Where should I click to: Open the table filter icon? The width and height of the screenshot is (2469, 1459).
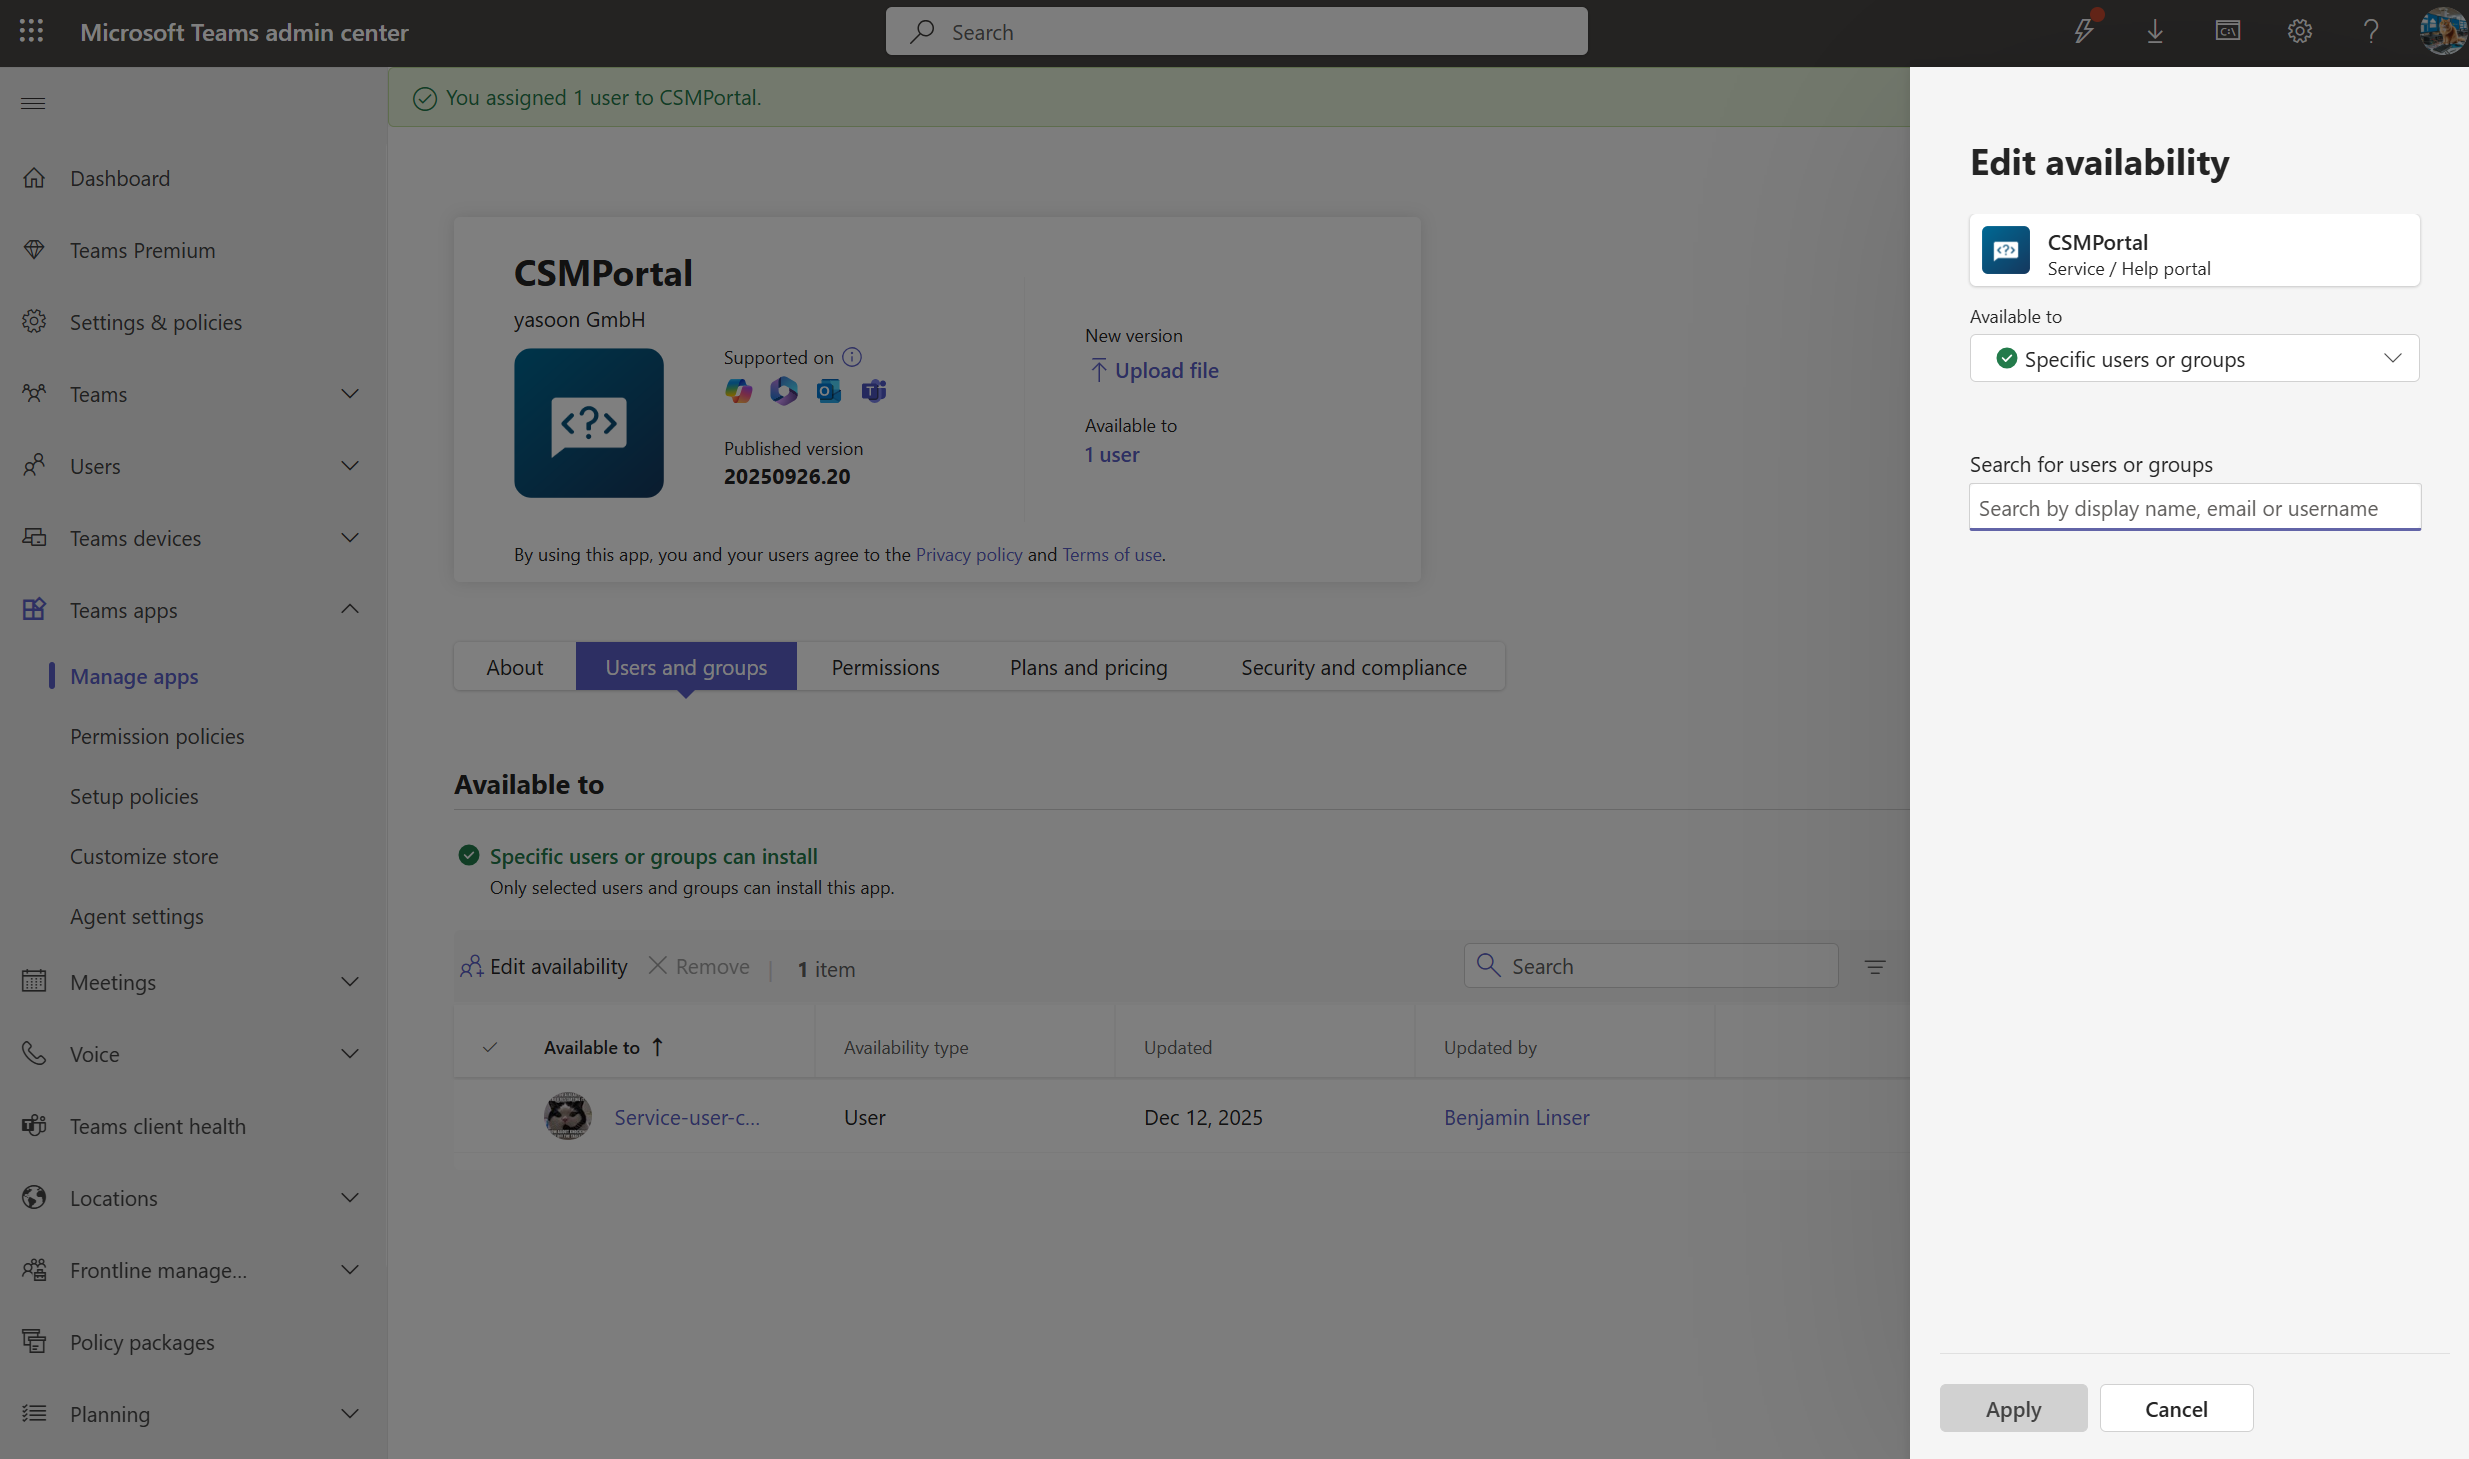tap(1875, 967)
